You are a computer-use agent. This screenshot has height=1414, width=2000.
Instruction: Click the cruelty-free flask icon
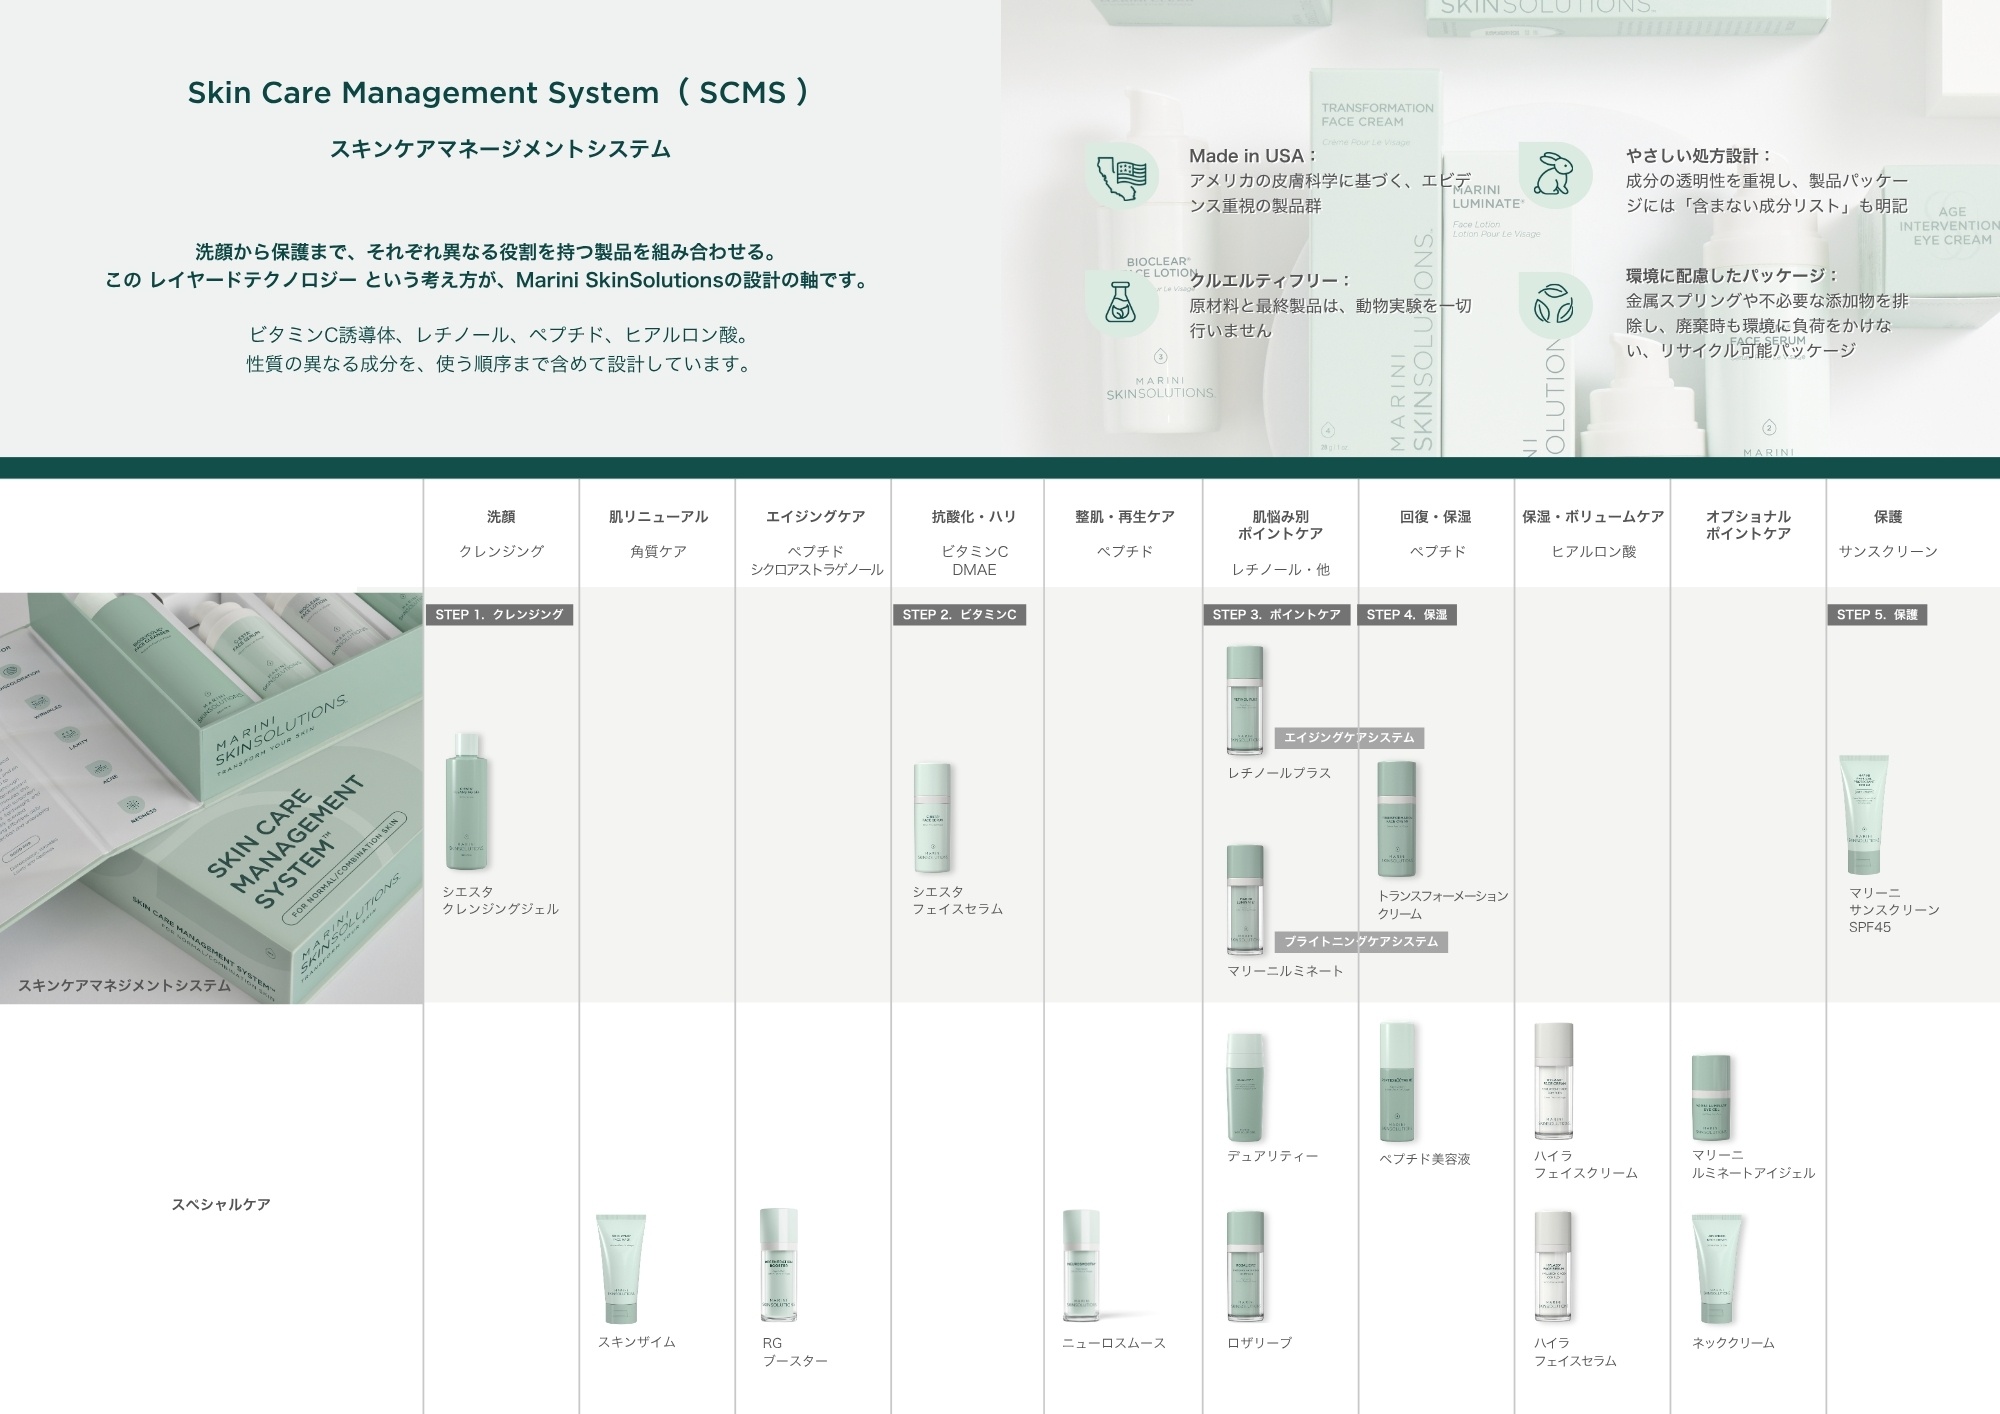(1122, 303)
